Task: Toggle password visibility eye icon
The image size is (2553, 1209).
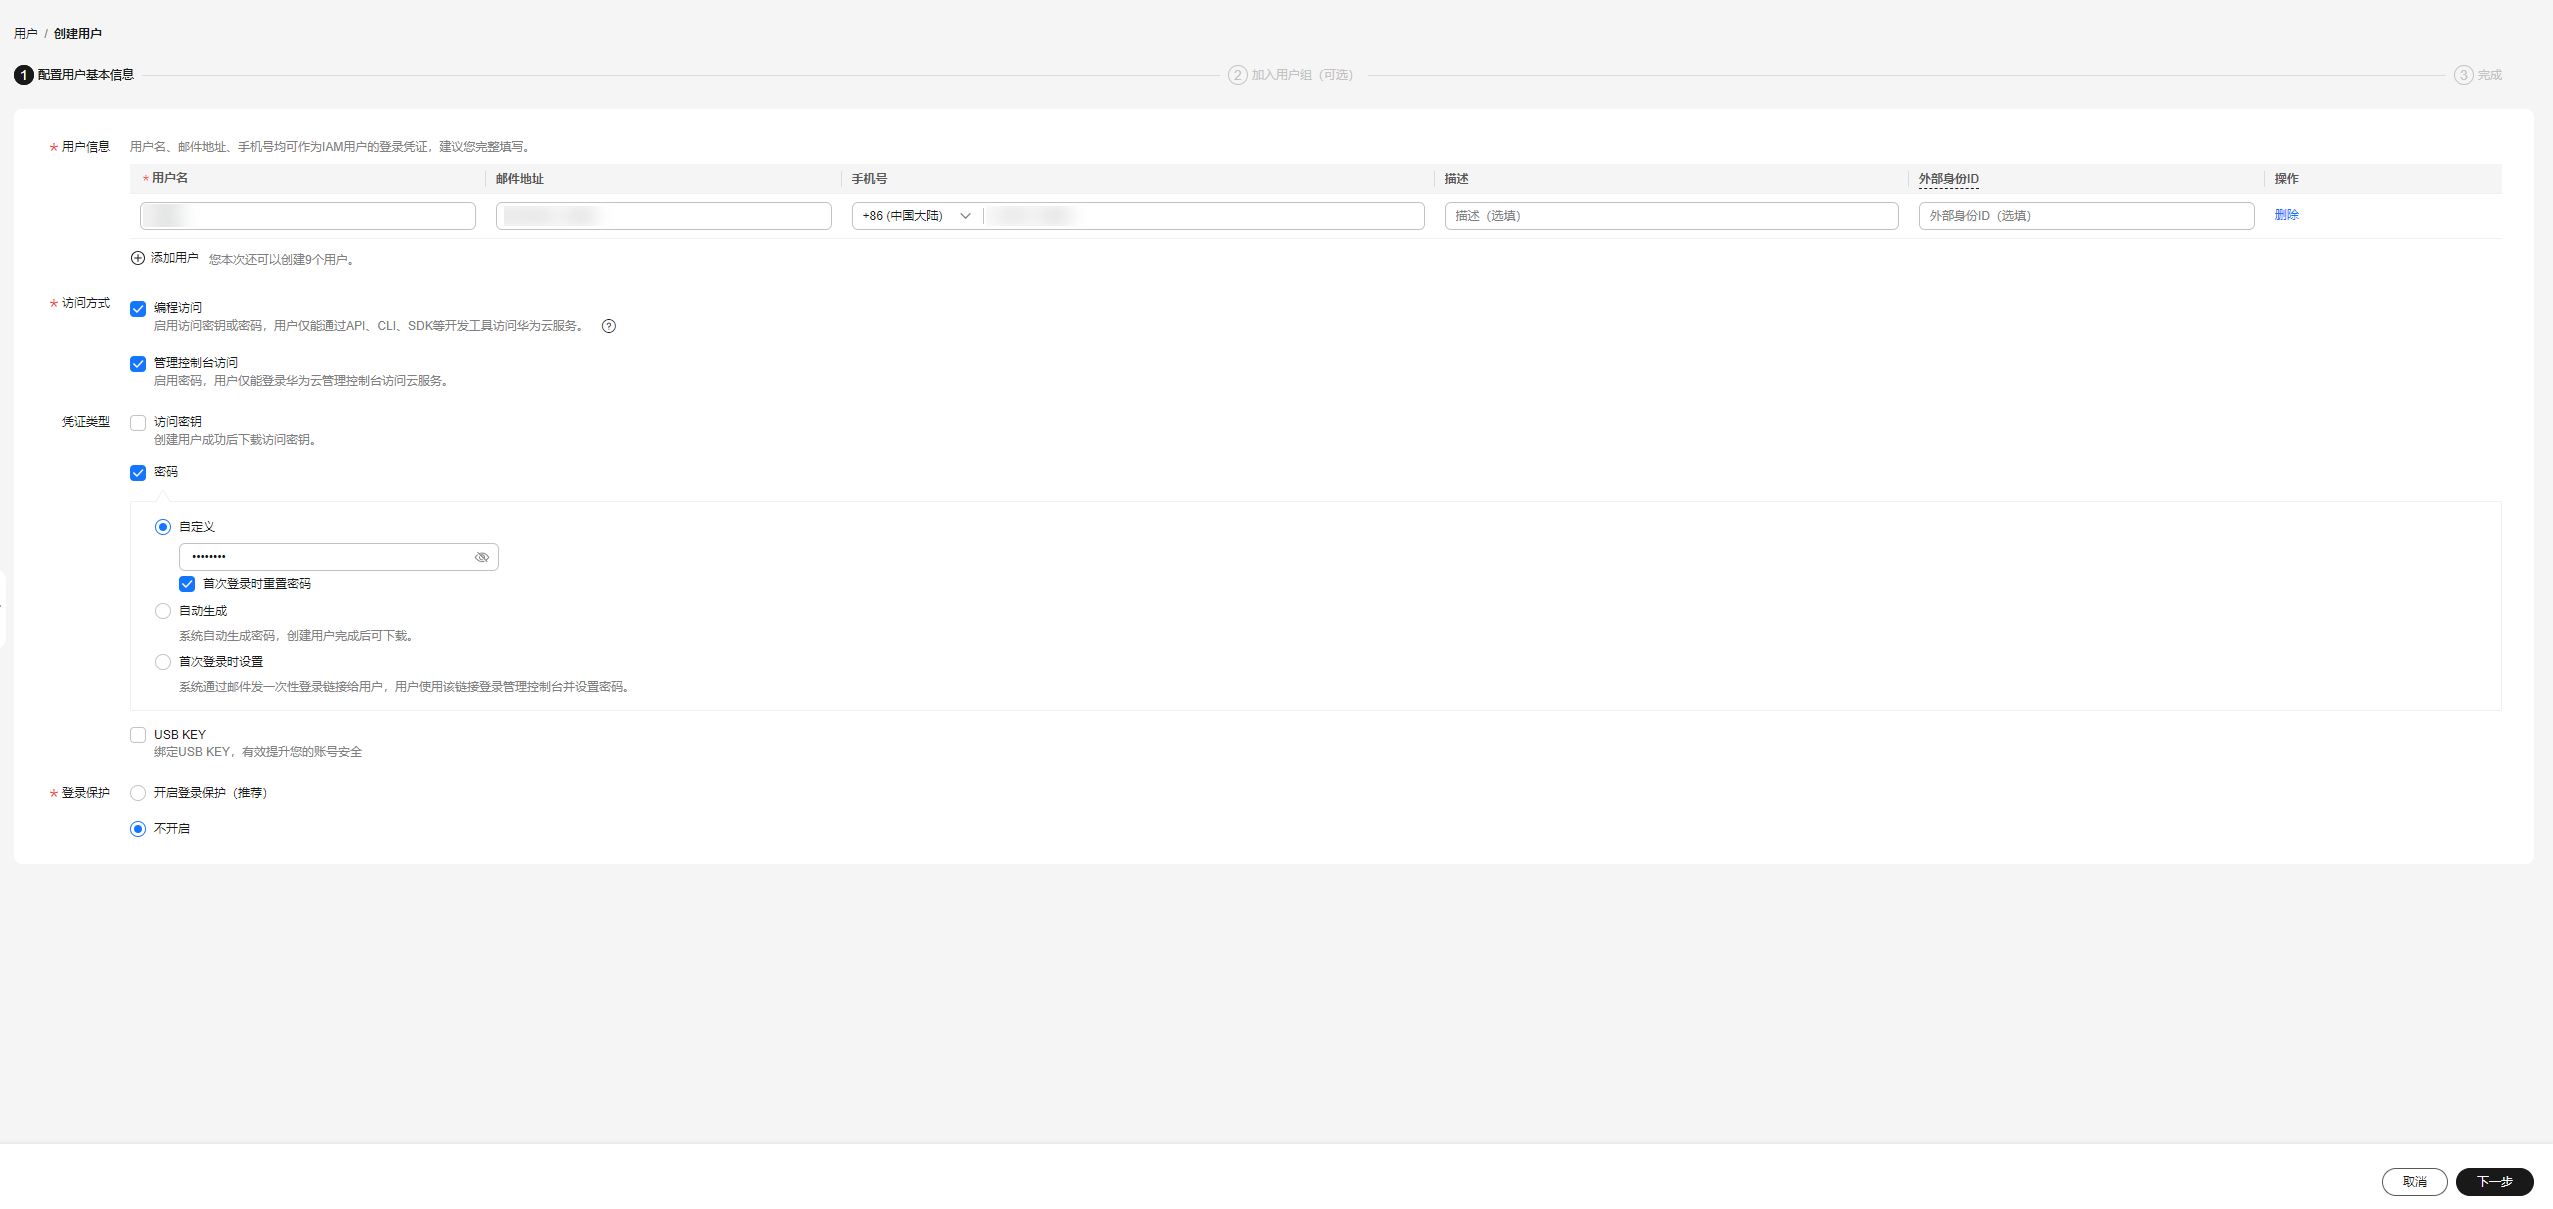Action: (x=482, y=557)
